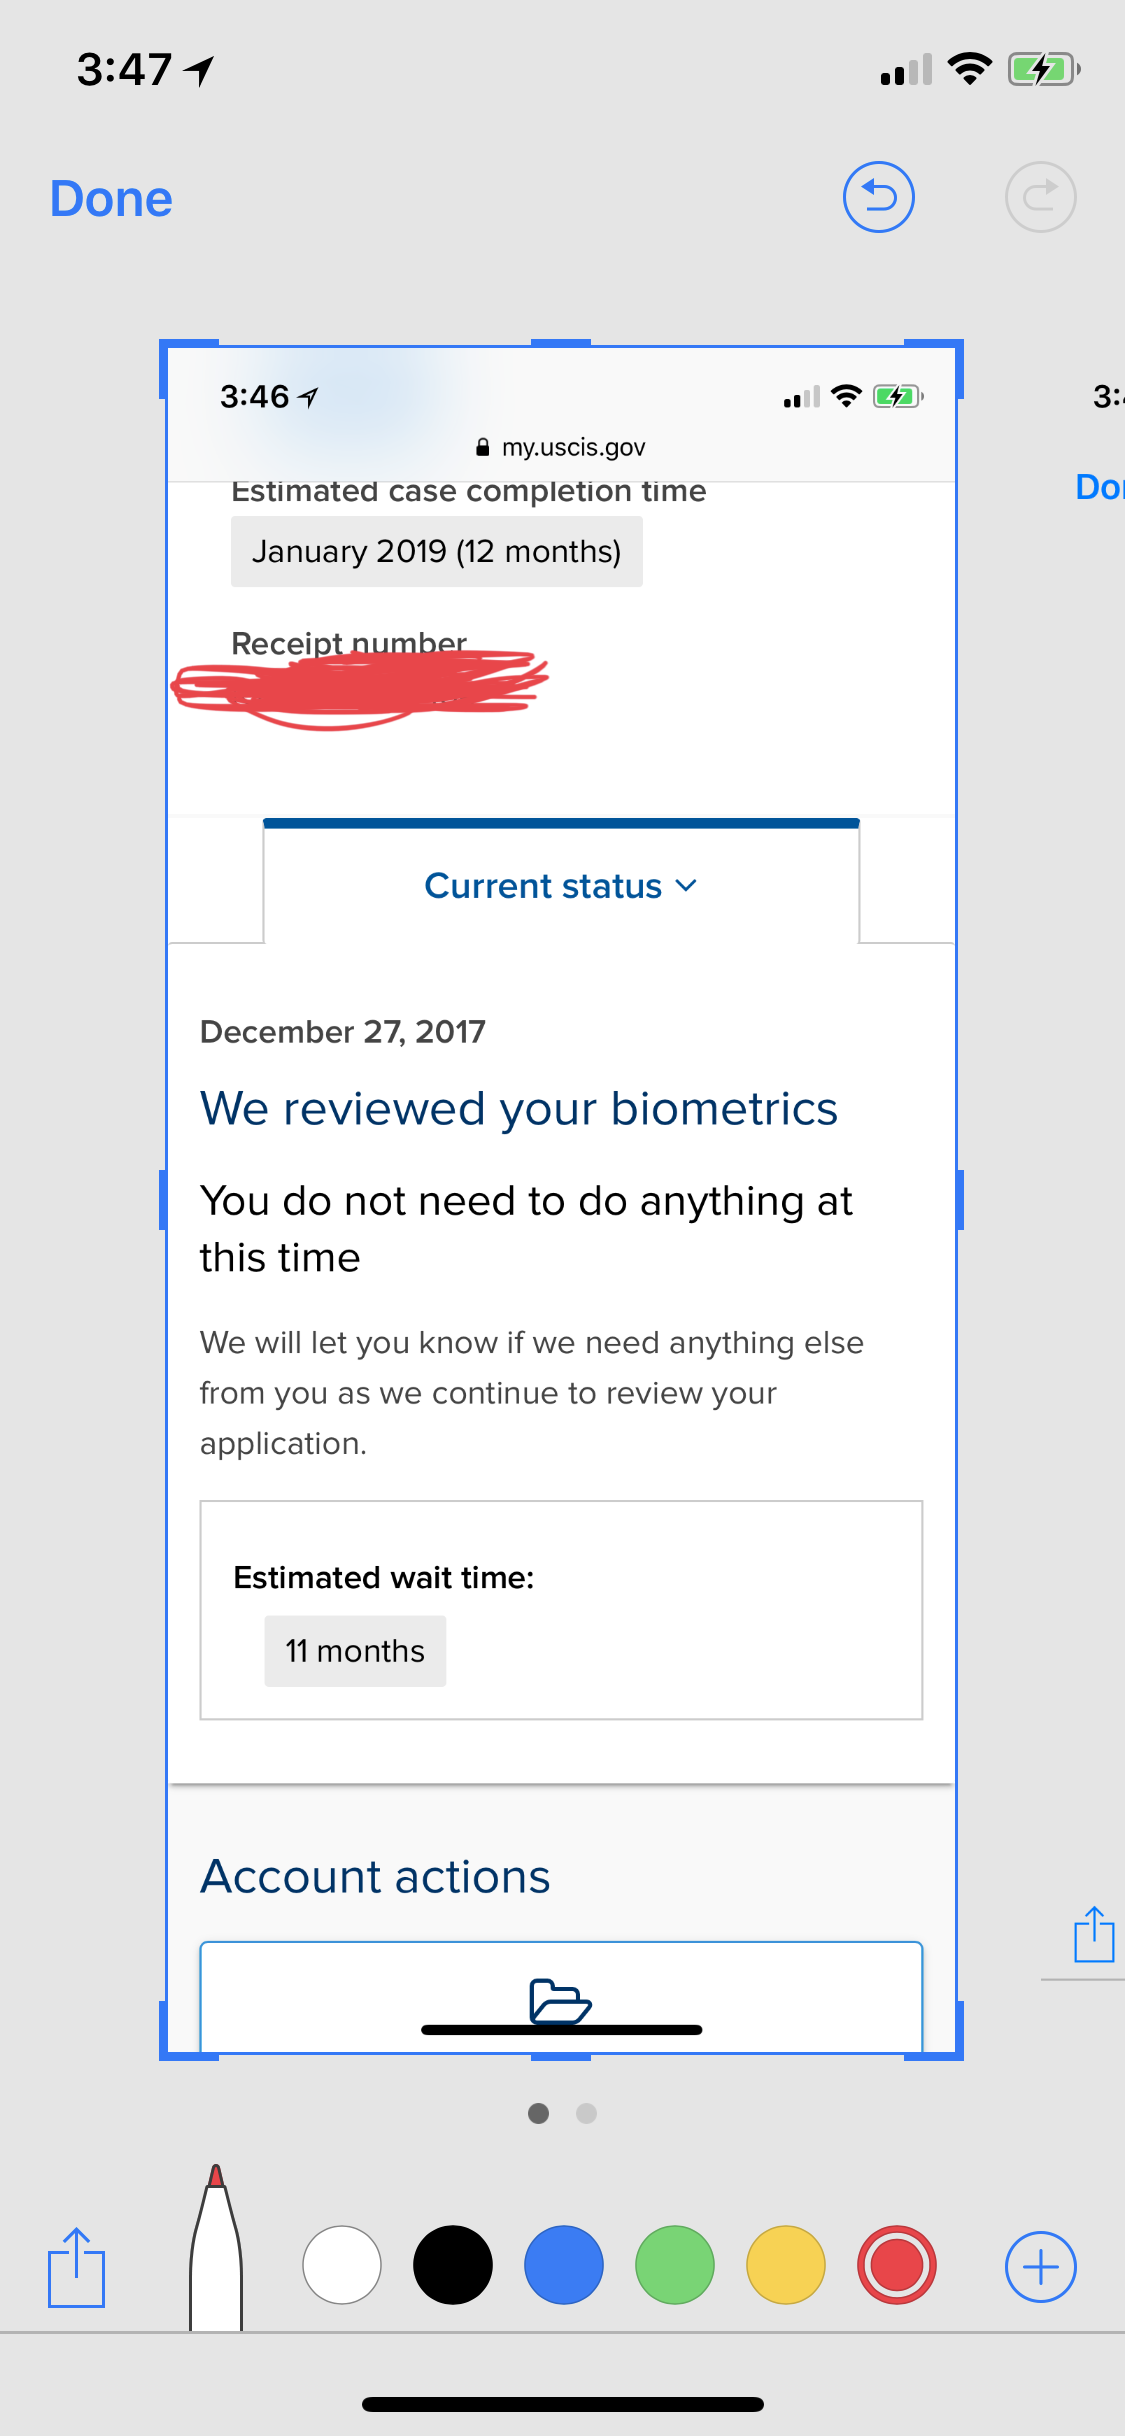Screen dimensions: 1125x2436
Task: Expand the Current status dropdown
Action: 560,886
